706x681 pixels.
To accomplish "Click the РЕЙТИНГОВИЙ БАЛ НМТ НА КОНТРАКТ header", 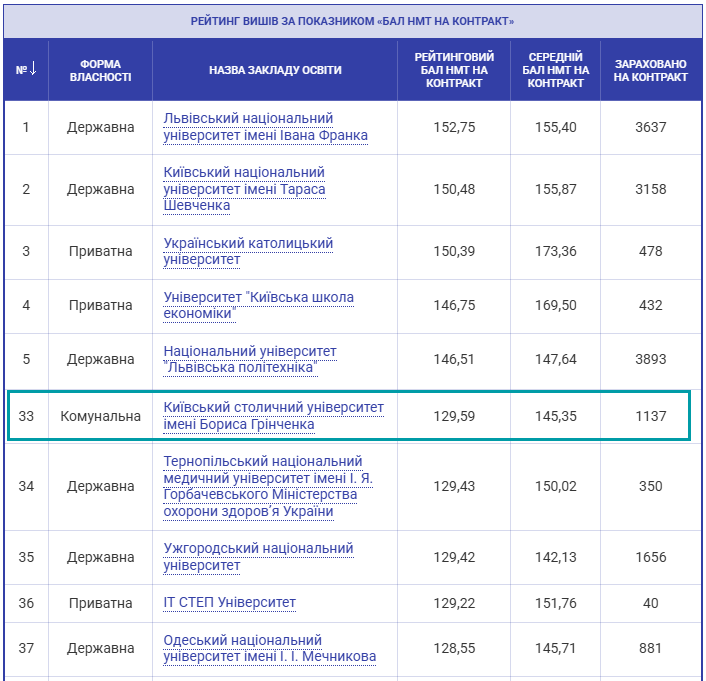I will [x=454, y=70].
